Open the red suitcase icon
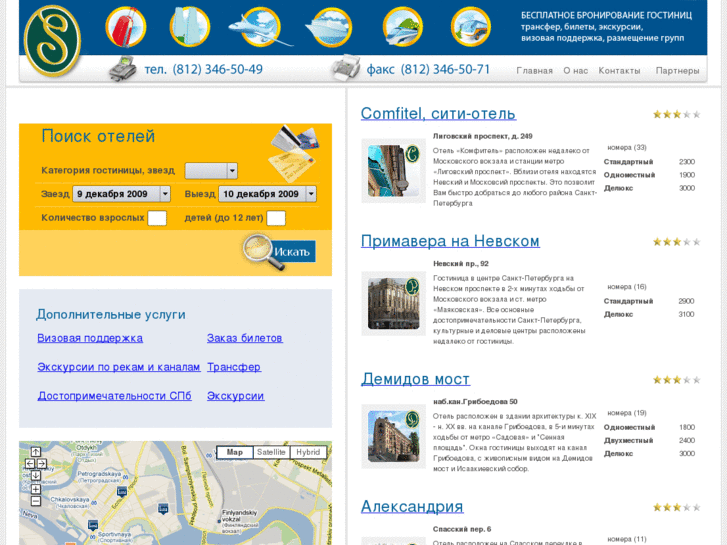Viewport: 727px width, 545px height. [126, 26]
